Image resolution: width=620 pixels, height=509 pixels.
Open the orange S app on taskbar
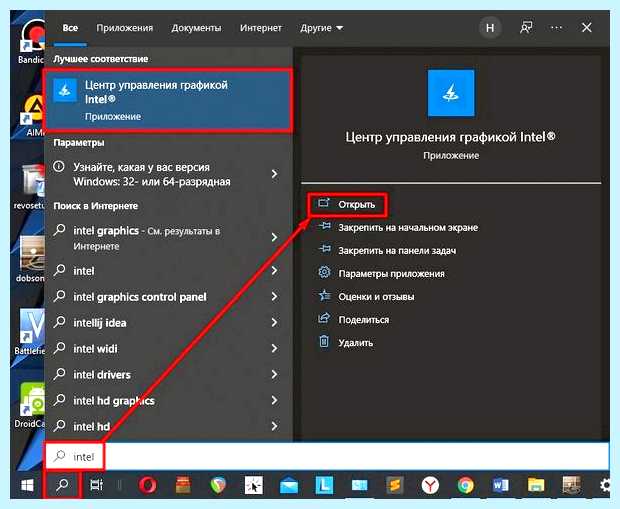point(395,485)
